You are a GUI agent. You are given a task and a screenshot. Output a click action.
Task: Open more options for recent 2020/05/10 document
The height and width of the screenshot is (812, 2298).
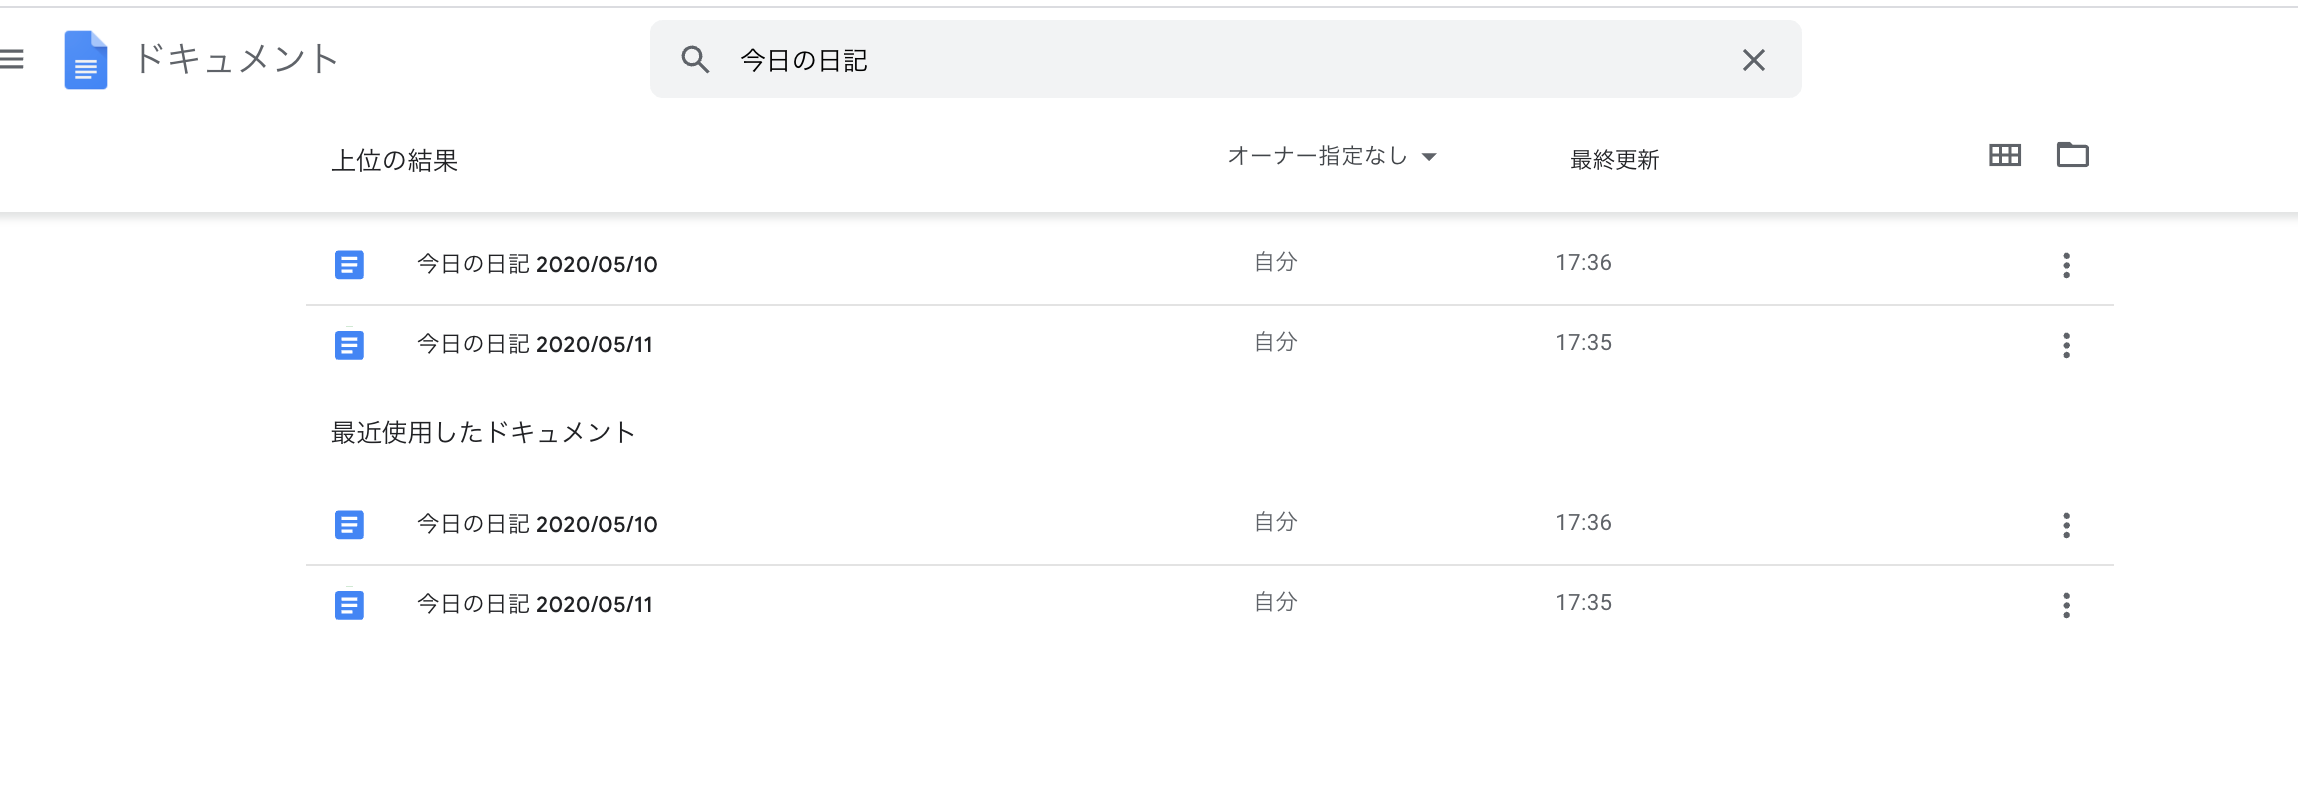(2066, 525)
